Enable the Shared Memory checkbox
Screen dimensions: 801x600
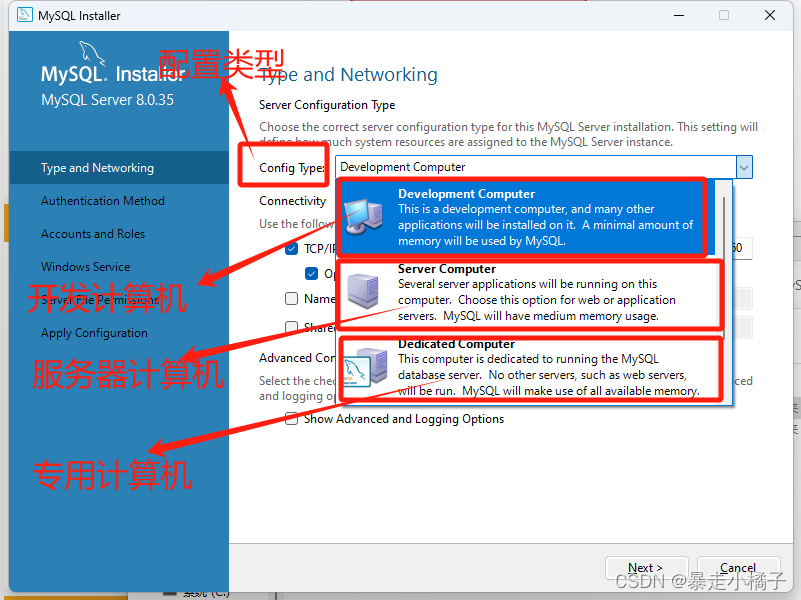(x=291, y=327)
